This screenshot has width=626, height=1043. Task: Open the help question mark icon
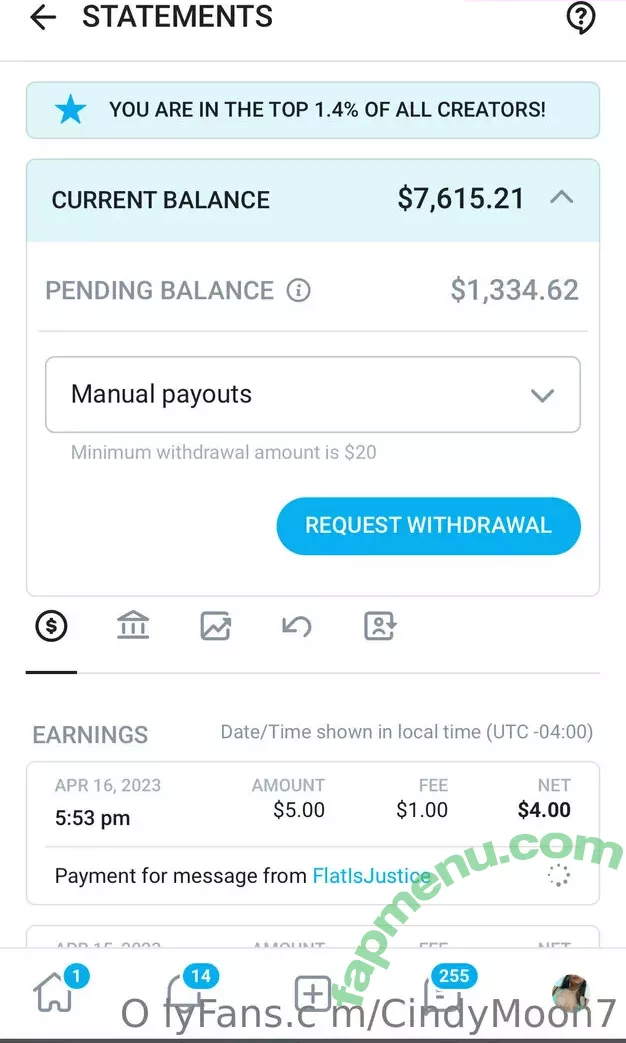tap(581, 18)
